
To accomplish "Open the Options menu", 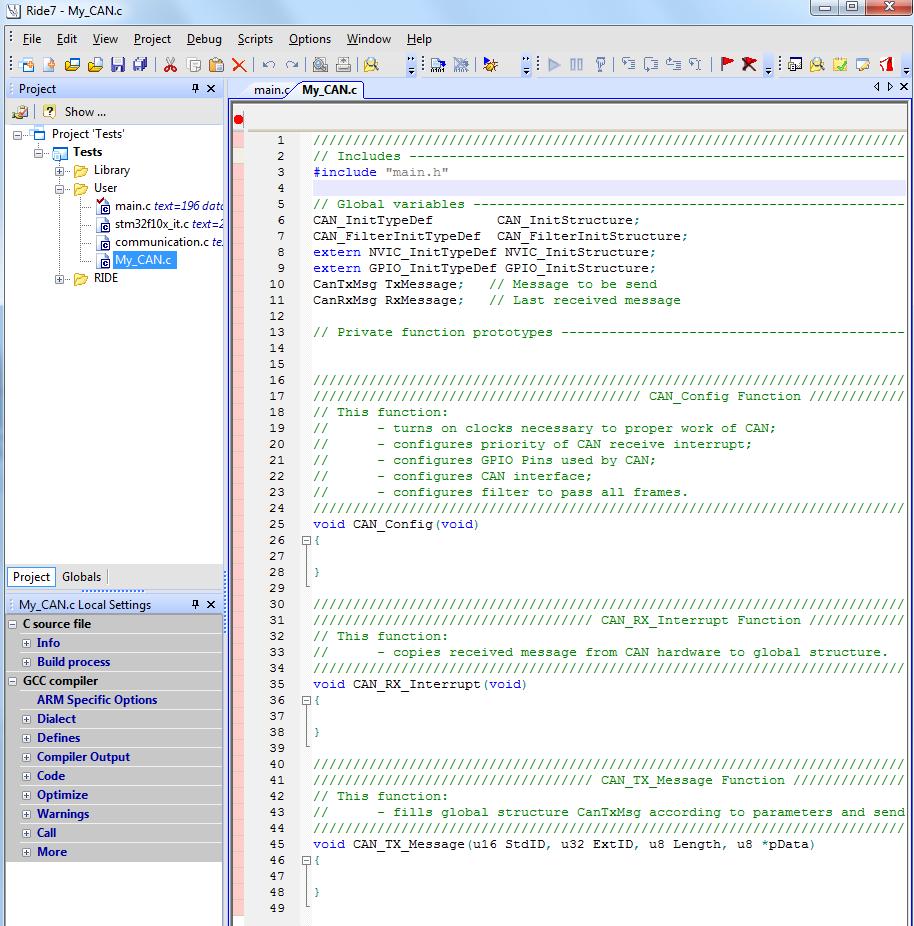I will click(x=310, y=39).
